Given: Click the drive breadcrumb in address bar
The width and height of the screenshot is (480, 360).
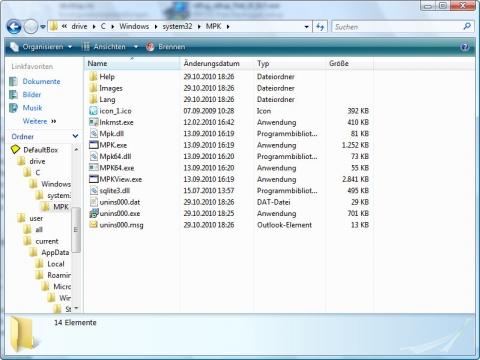Looking at the screenshot, I should click(x=79, y=26).
